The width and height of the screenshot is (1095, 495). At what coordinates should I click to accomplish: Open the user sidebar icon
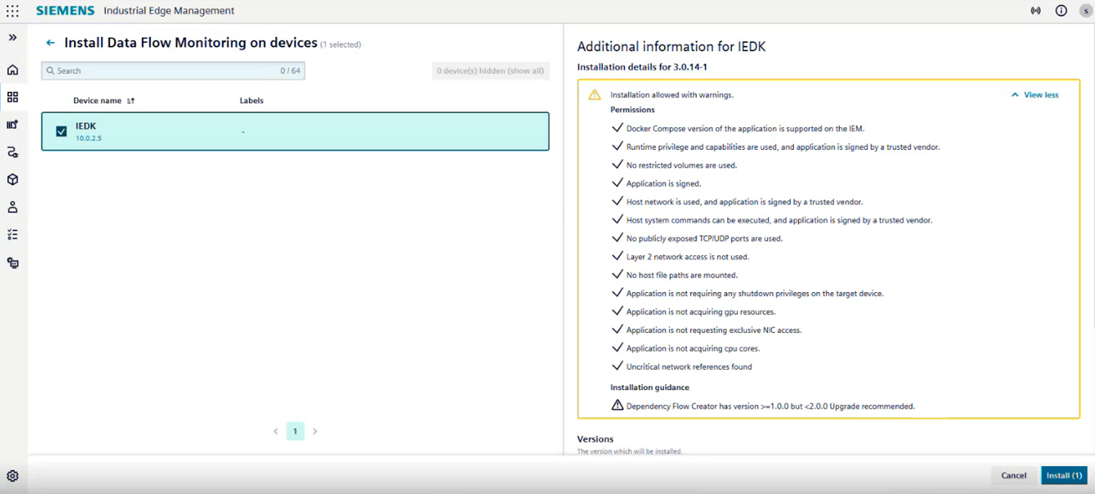(x=13, y=207)
